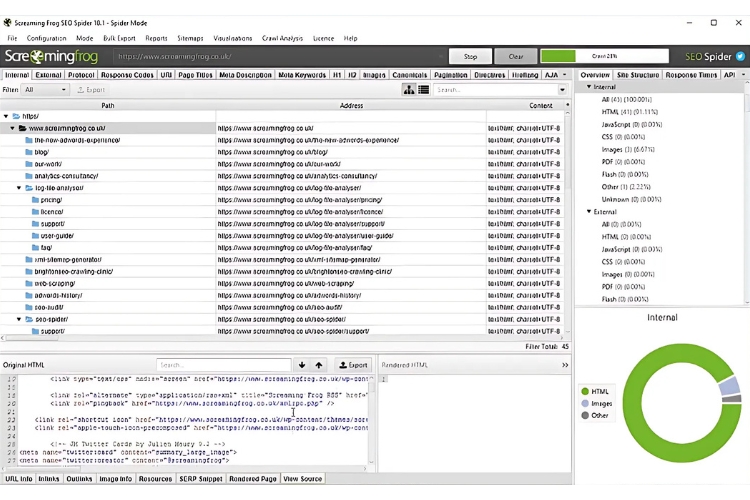
Task: Click the seo-audit/ folder icon
Action: coord(29,308)
